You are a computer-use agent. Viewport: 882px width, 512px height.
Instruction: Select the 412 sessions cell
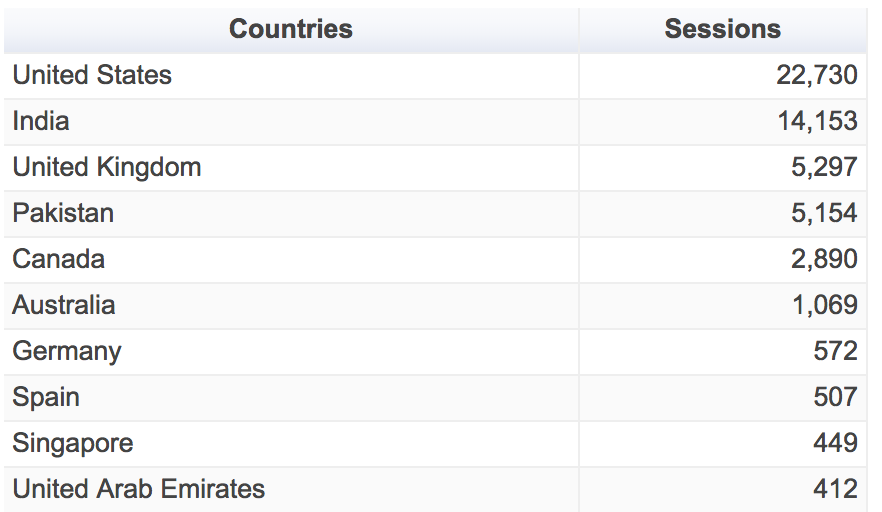coord(835,489)
